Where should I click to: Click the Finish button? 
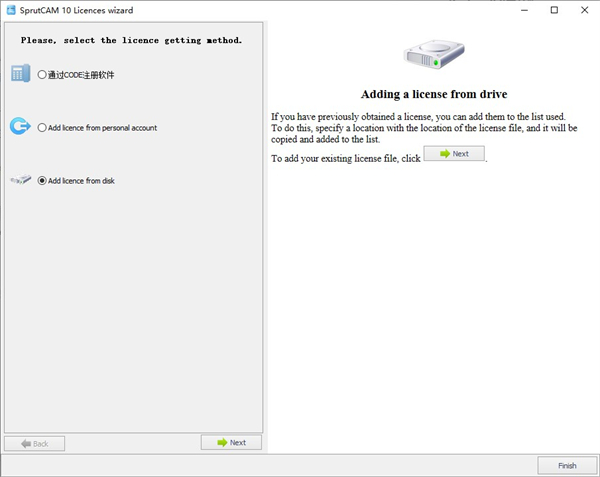pos(567,466)
